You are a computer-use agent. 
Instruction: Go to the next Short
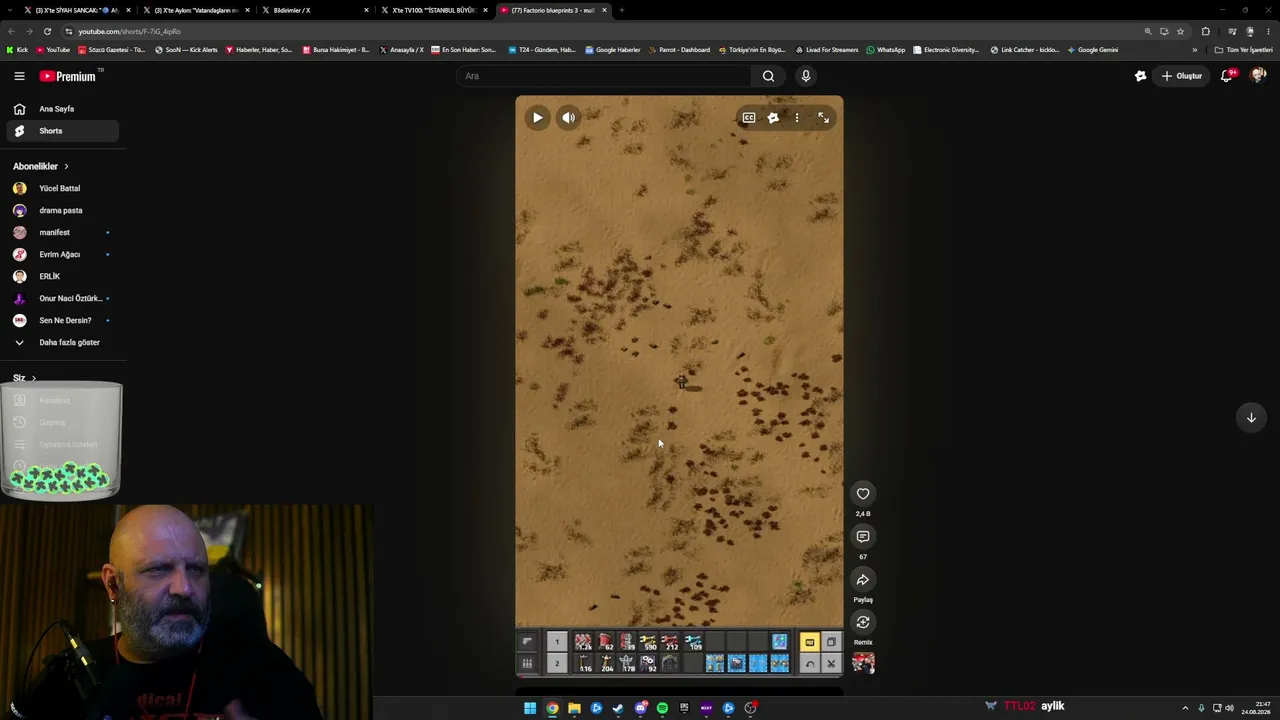(x=1251, y=418)
